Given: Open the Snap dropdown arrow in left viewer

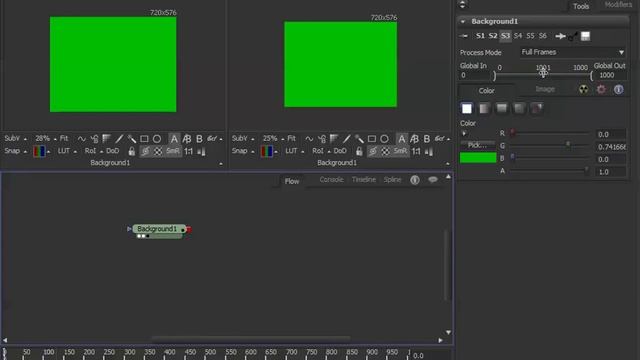Looking at the screenshot, I should [x=25, y=152].
